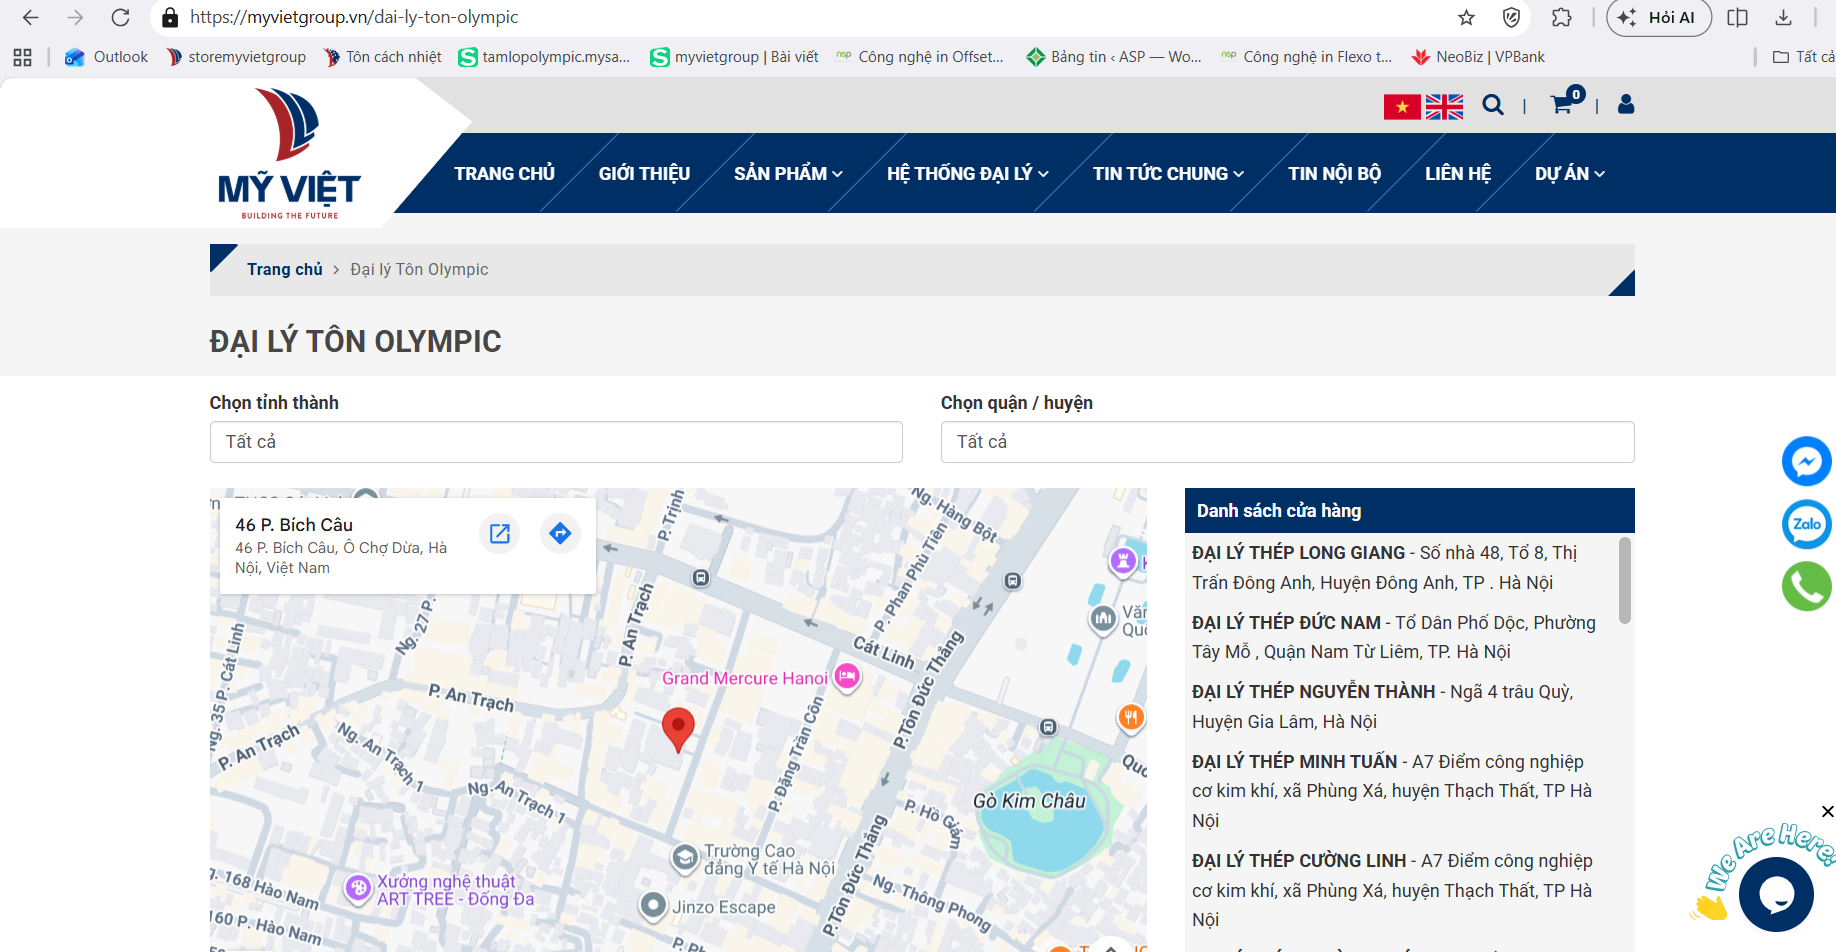Open Zalo chat button
The height and width of the screenshot is (952, 1836).
click(1806, 524)
